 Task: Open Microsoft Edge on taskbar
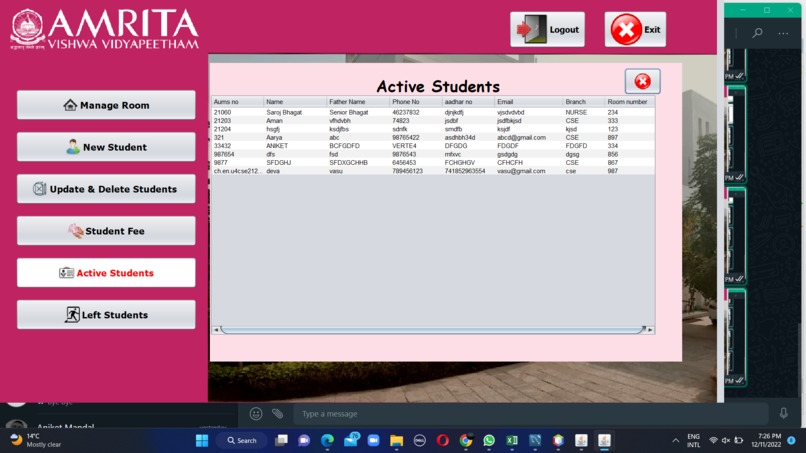(x=327, y=441)
